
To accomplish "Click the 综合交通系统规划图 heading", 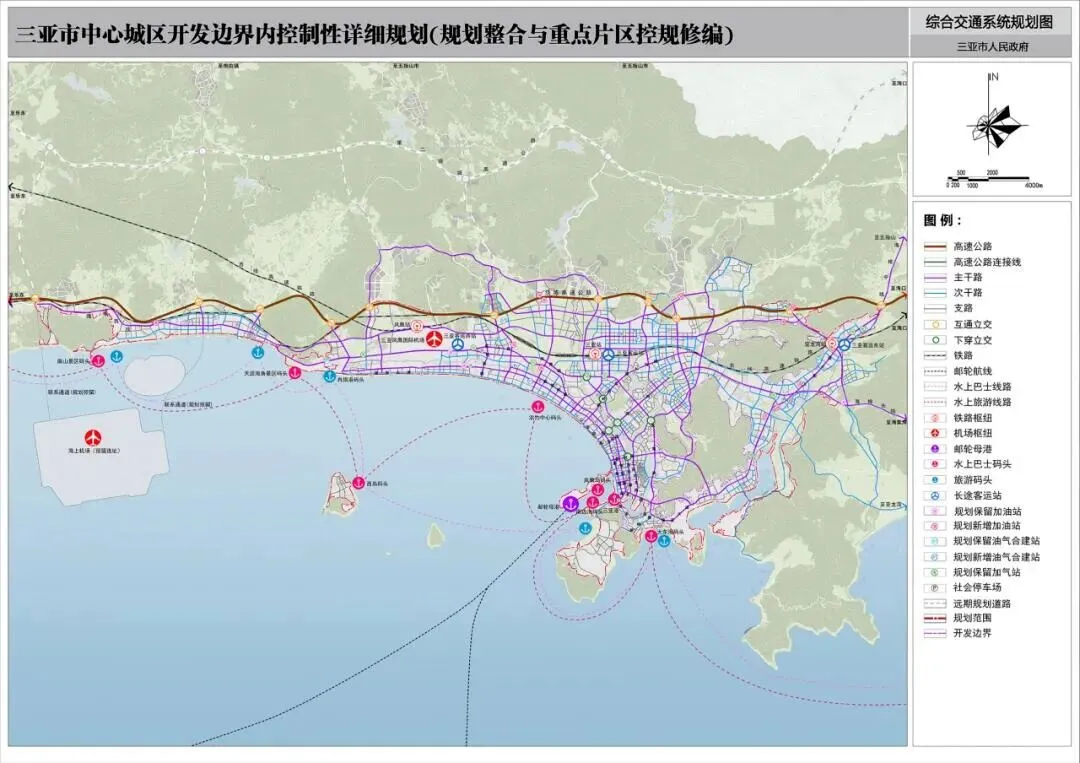I will click(989, 22).
